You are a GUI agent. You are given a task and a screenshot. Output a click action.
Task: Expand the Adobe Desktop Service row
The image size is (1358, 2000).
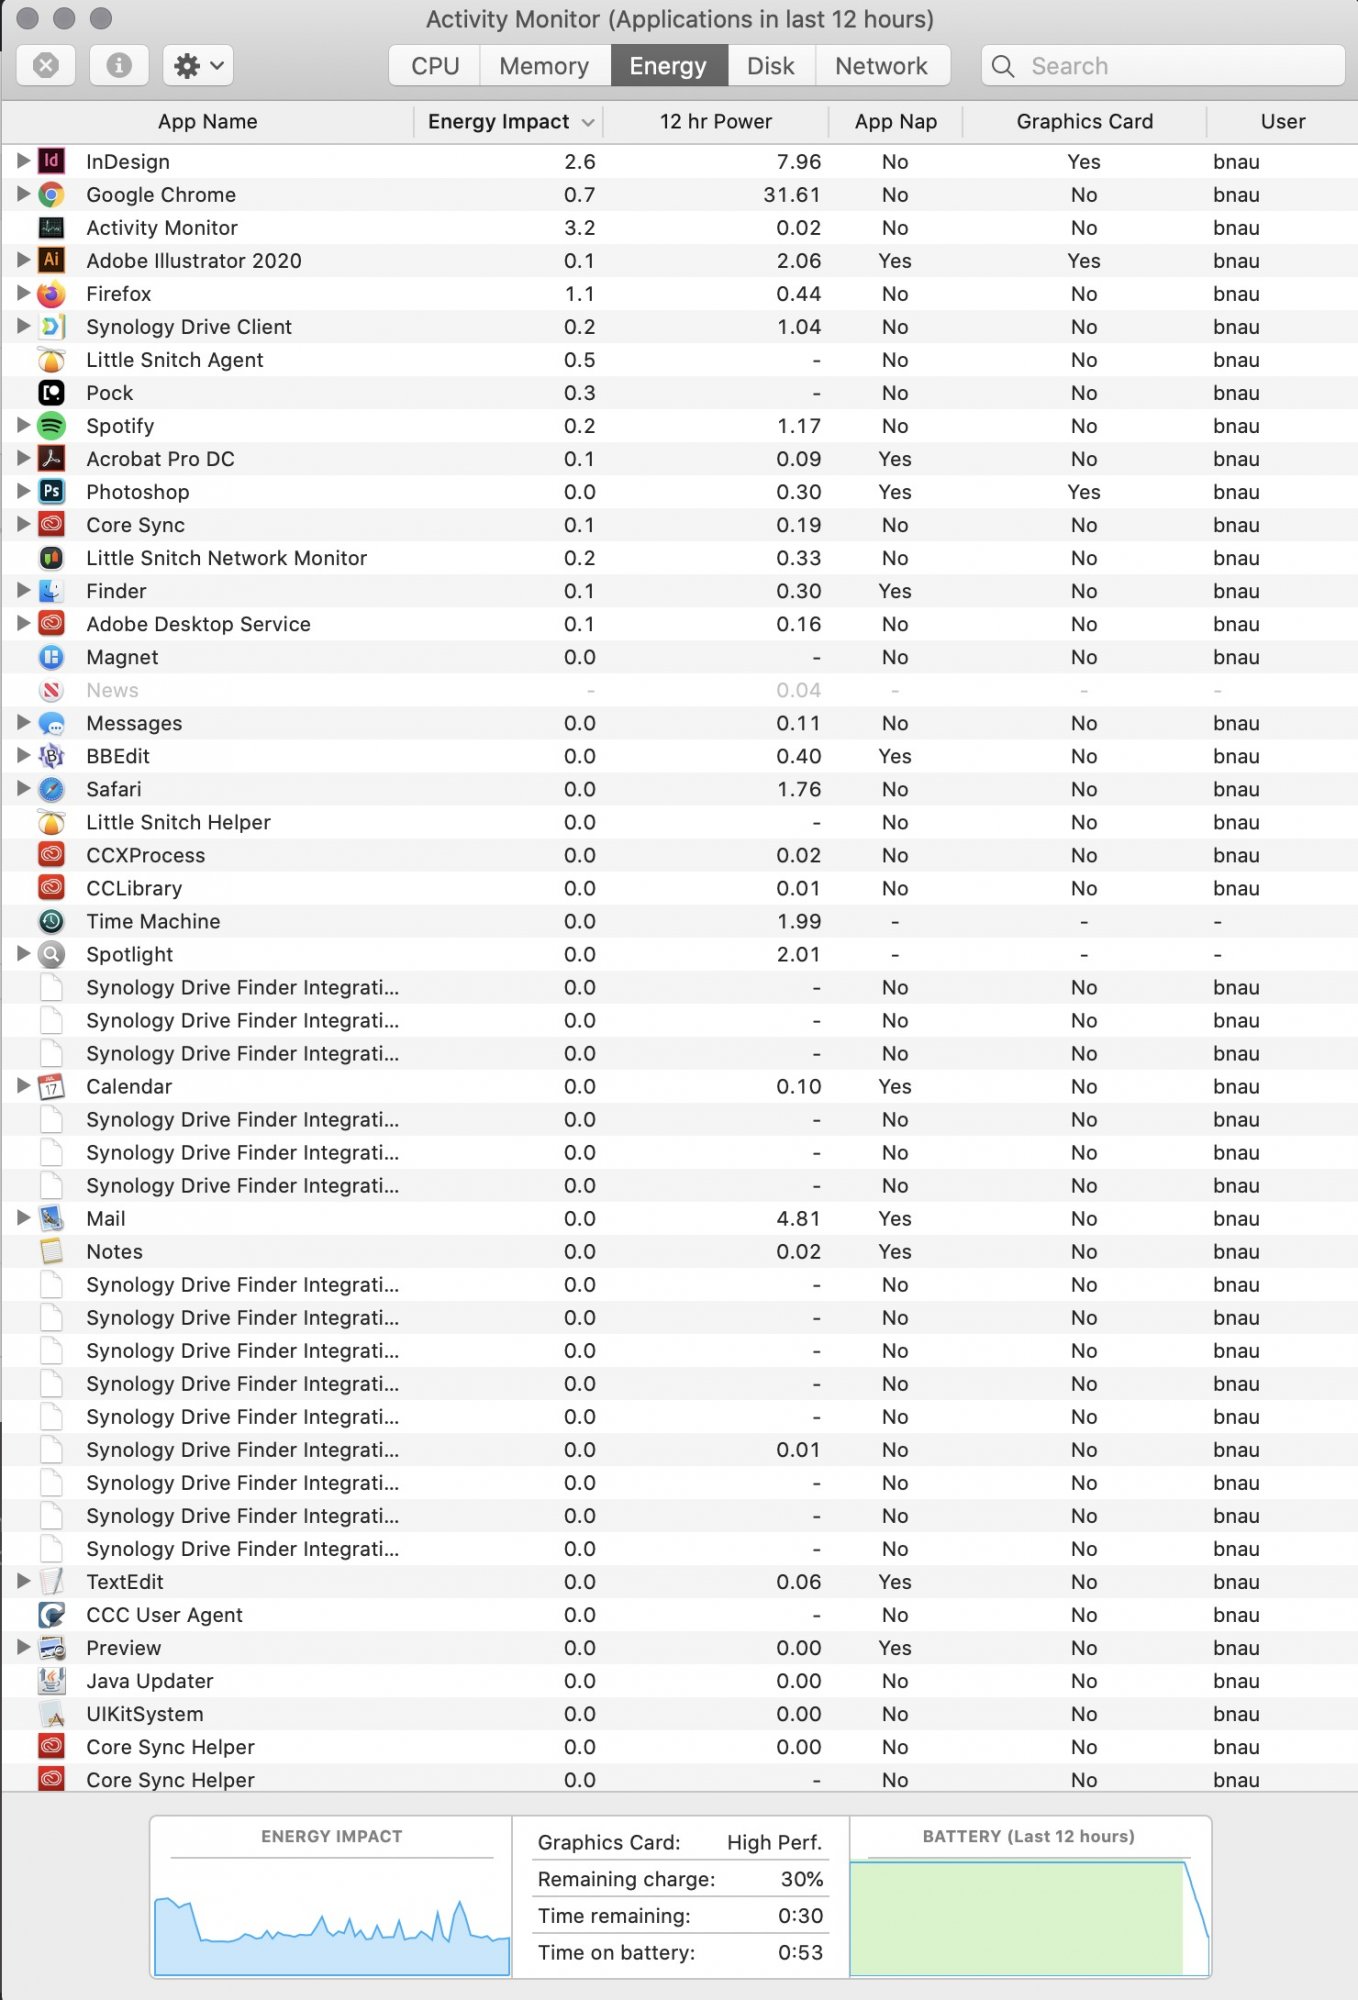coord(23,622)
